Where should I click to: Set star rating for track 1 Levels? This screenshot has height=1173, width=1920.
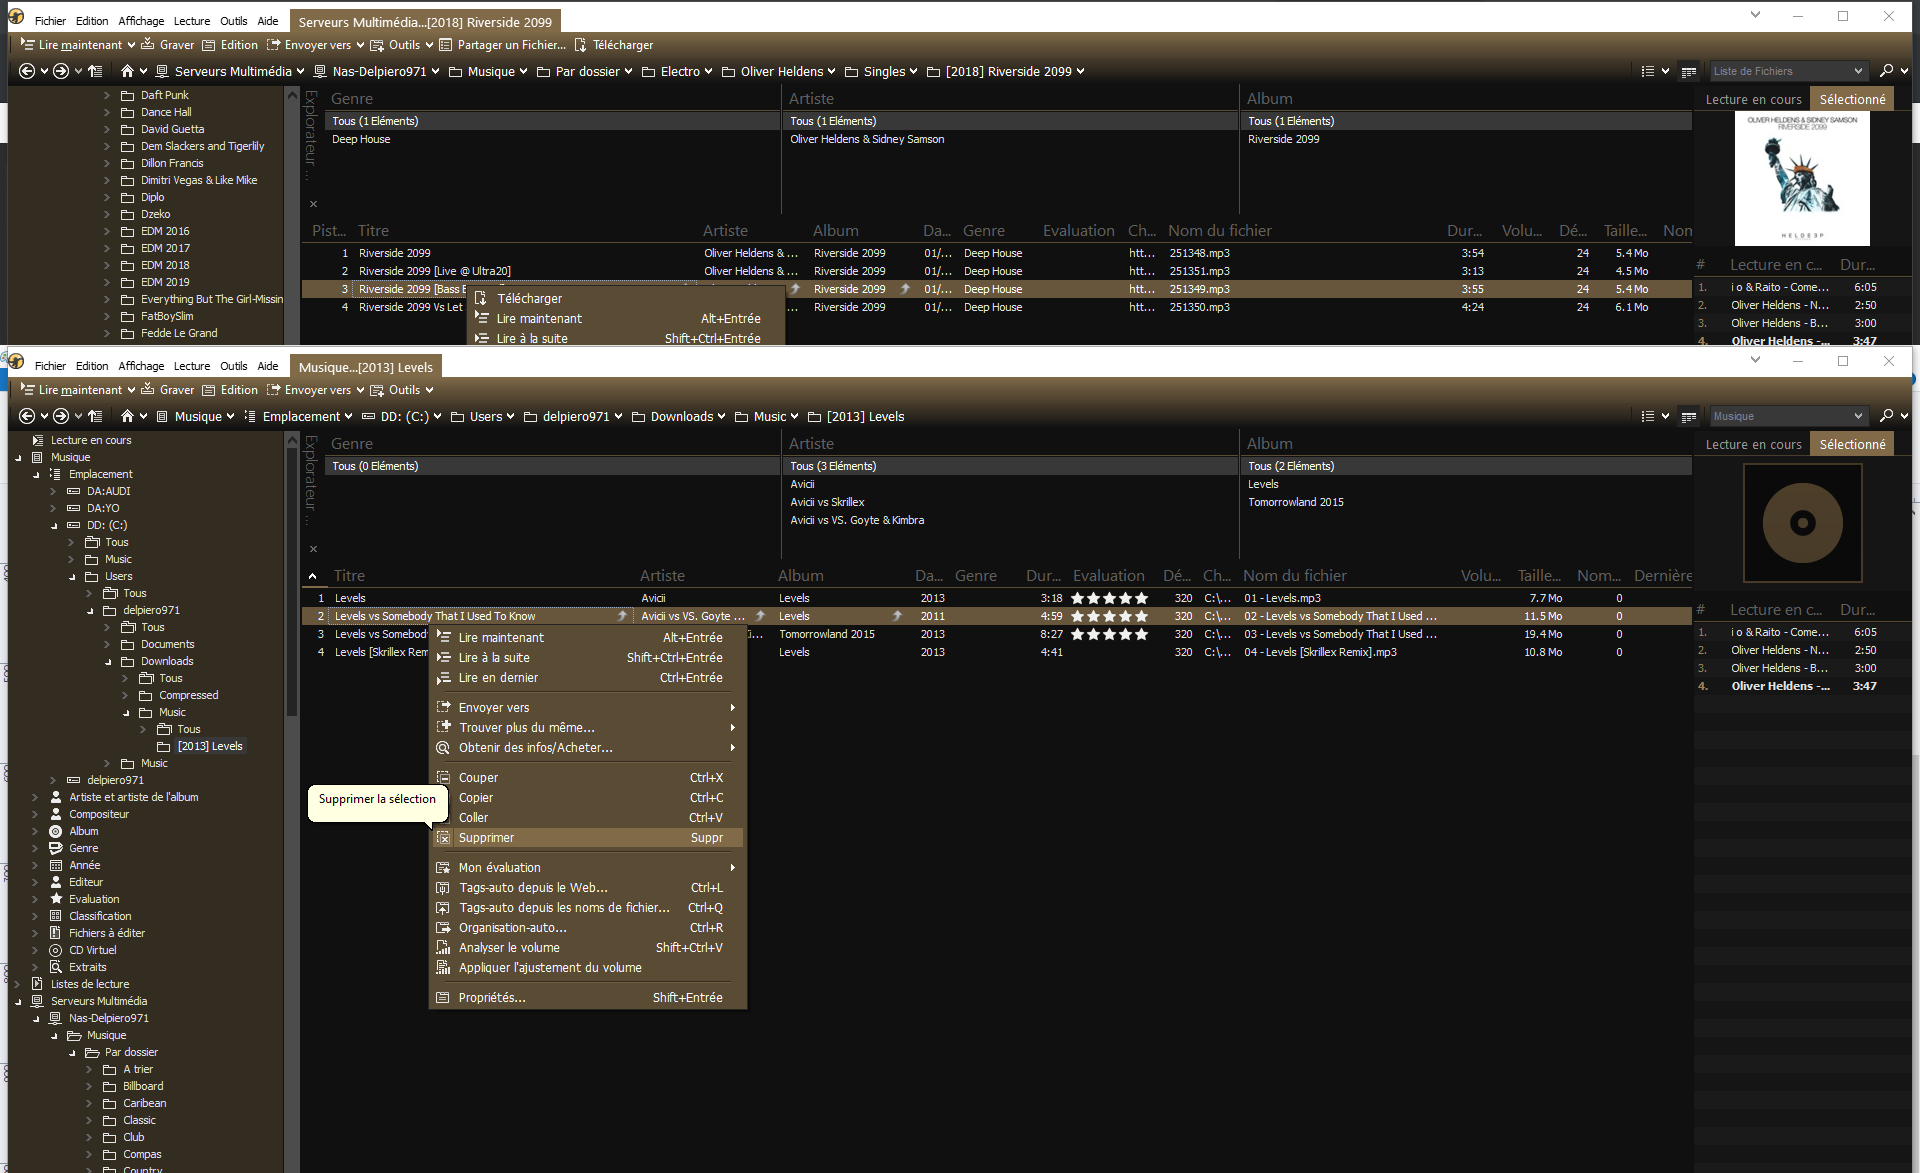(1109, 598)
